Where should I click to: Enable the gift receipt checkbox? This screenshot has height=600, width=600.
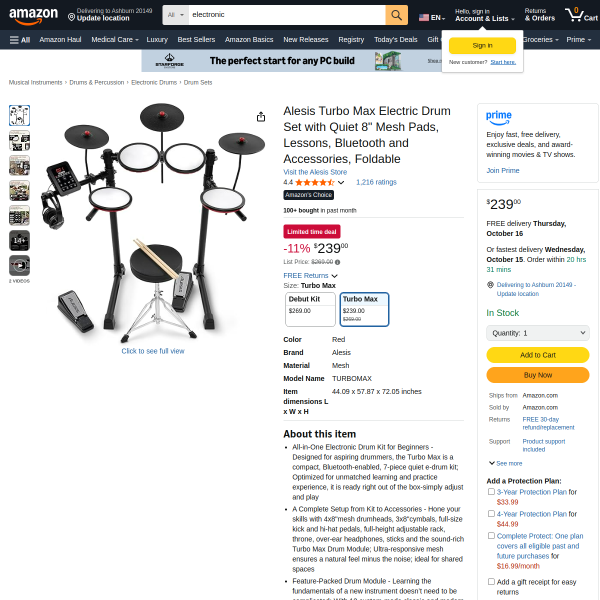[491, 582]
